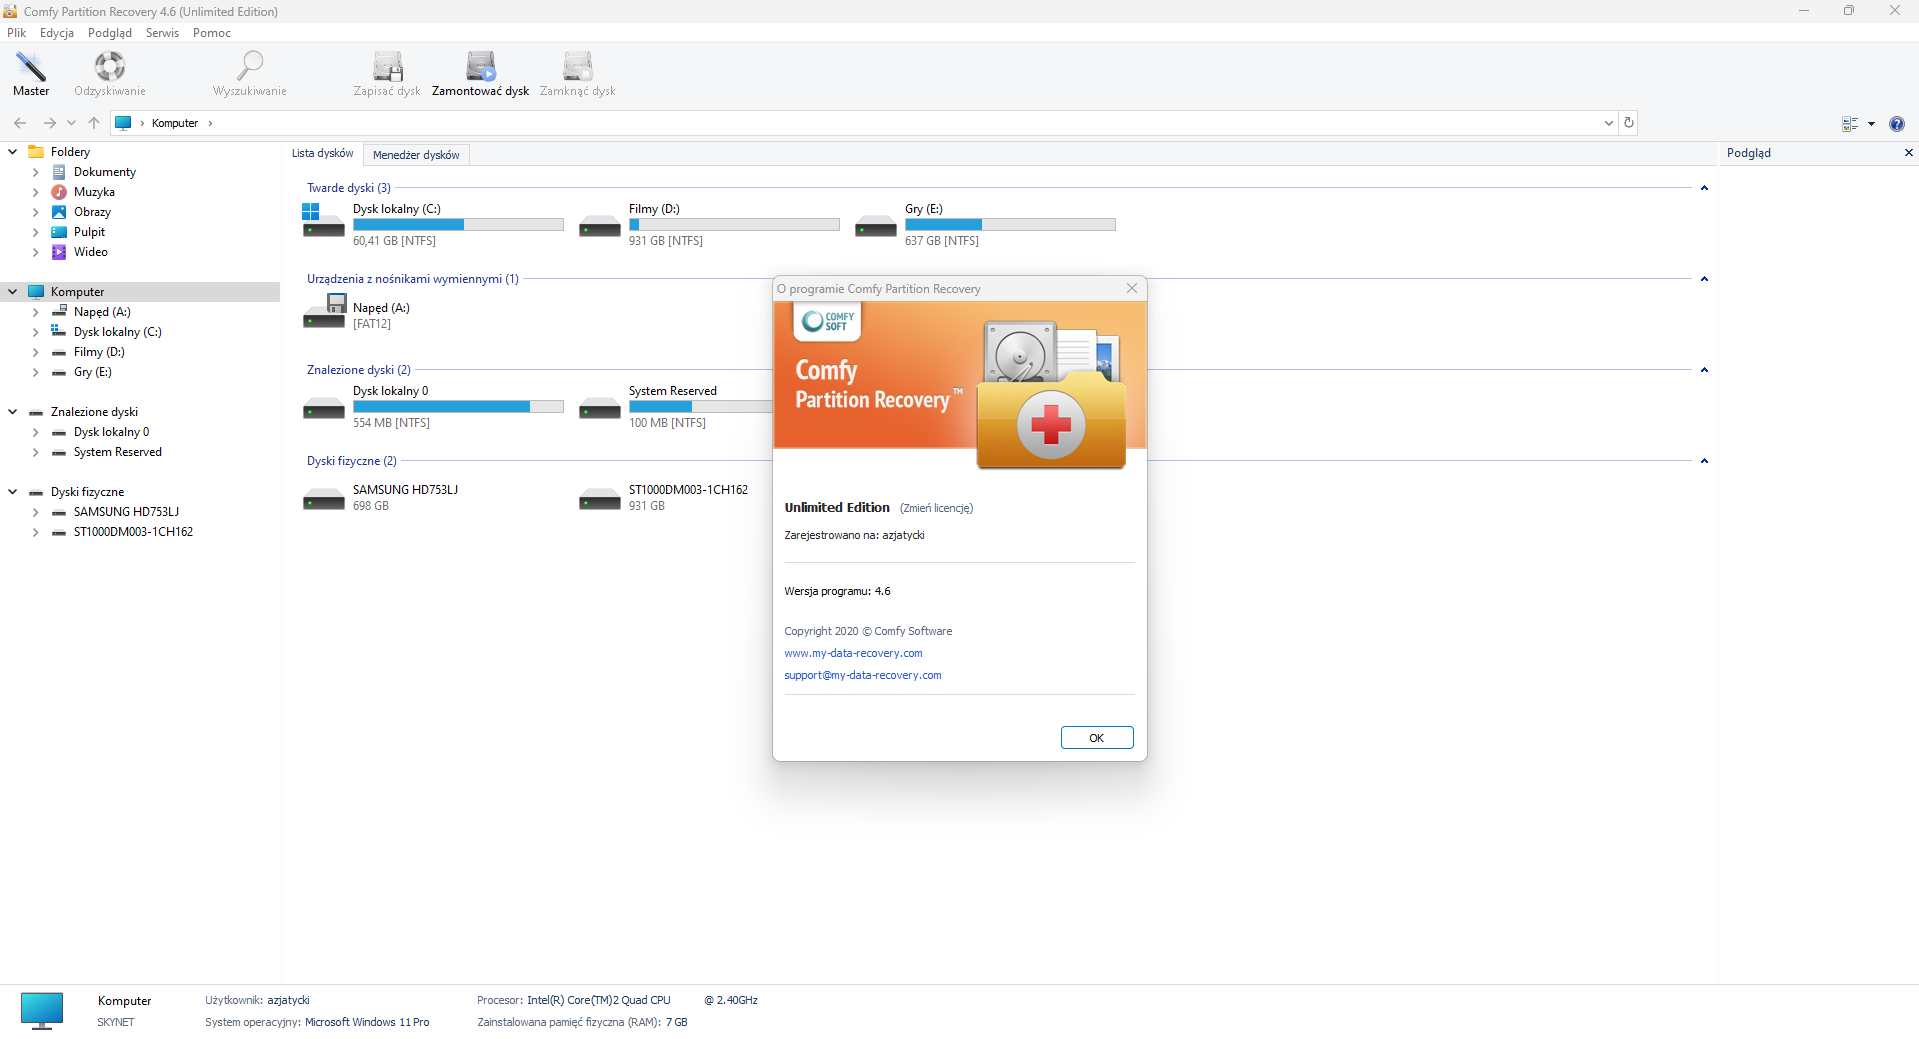The image size is (1919, 1039).
Task: Open the Podgląd menu
Action: pos(110,33)
